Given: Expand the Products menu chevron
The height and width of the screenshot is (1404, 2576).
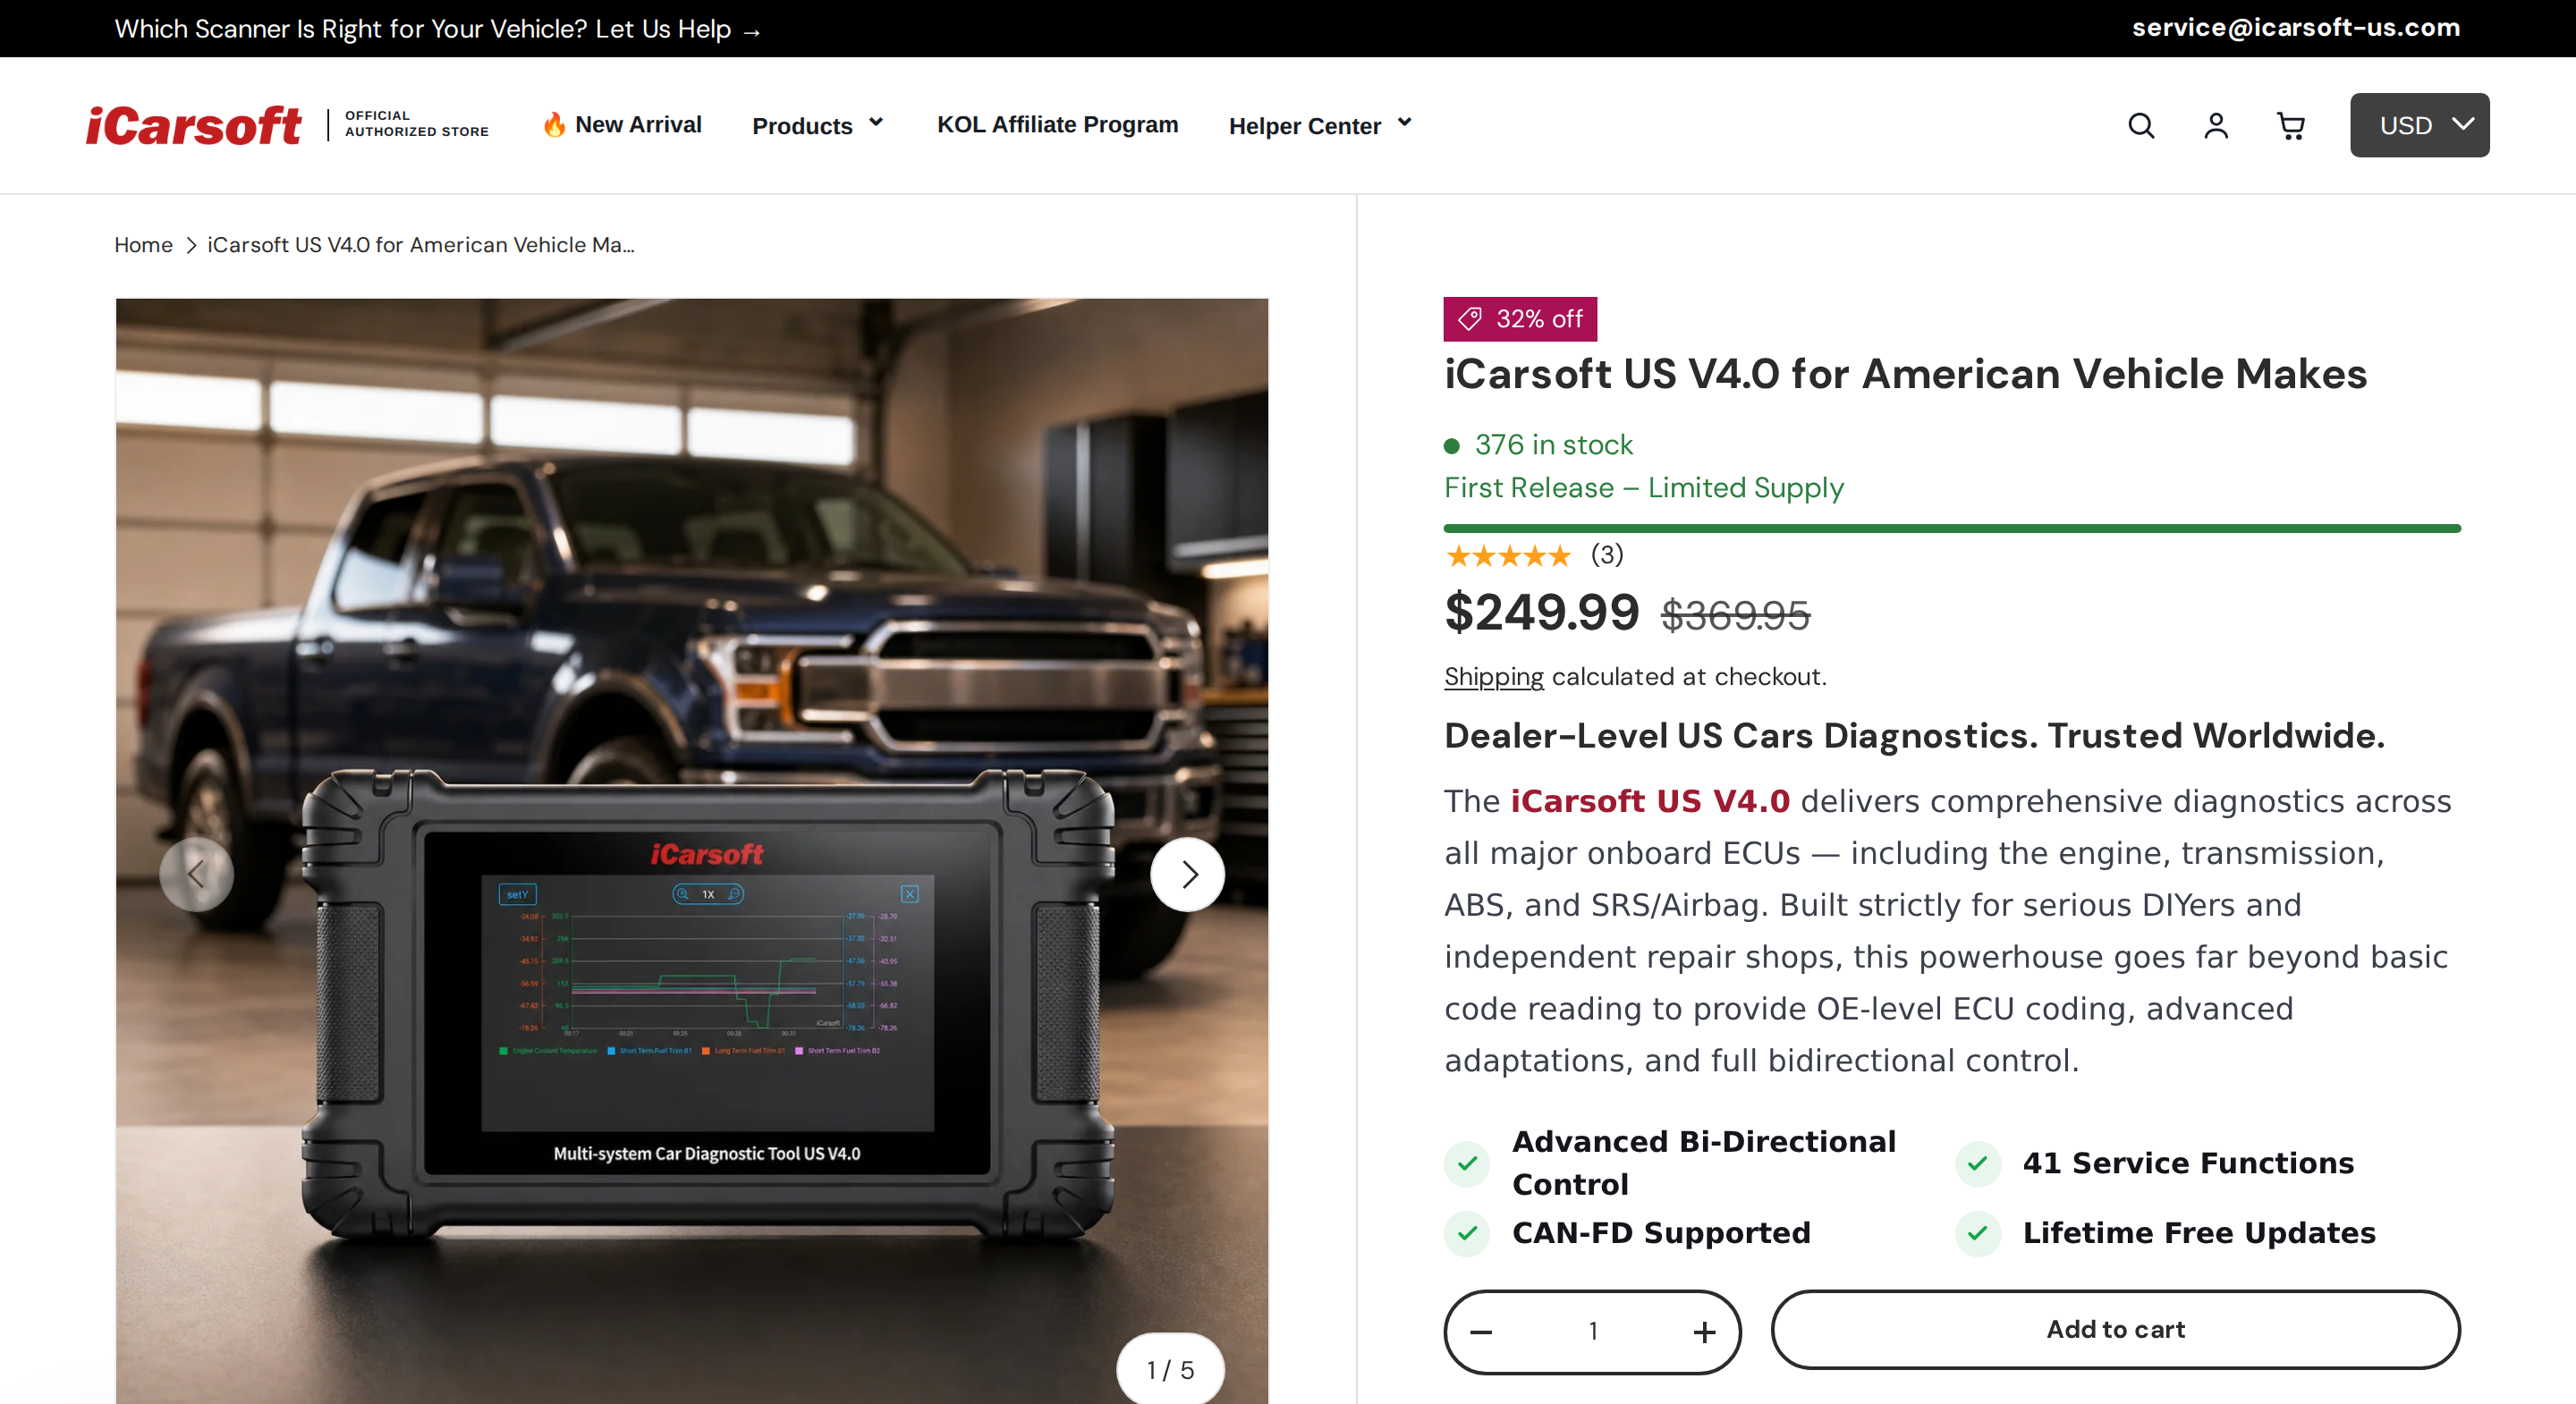Looking at the screenshot, I should pos(876,123).
